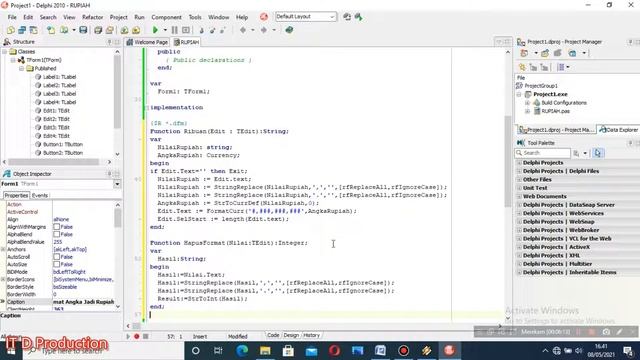640x360 pixels.
Task: Click the Save desktop layout icon
Action: tap(347, 17)
